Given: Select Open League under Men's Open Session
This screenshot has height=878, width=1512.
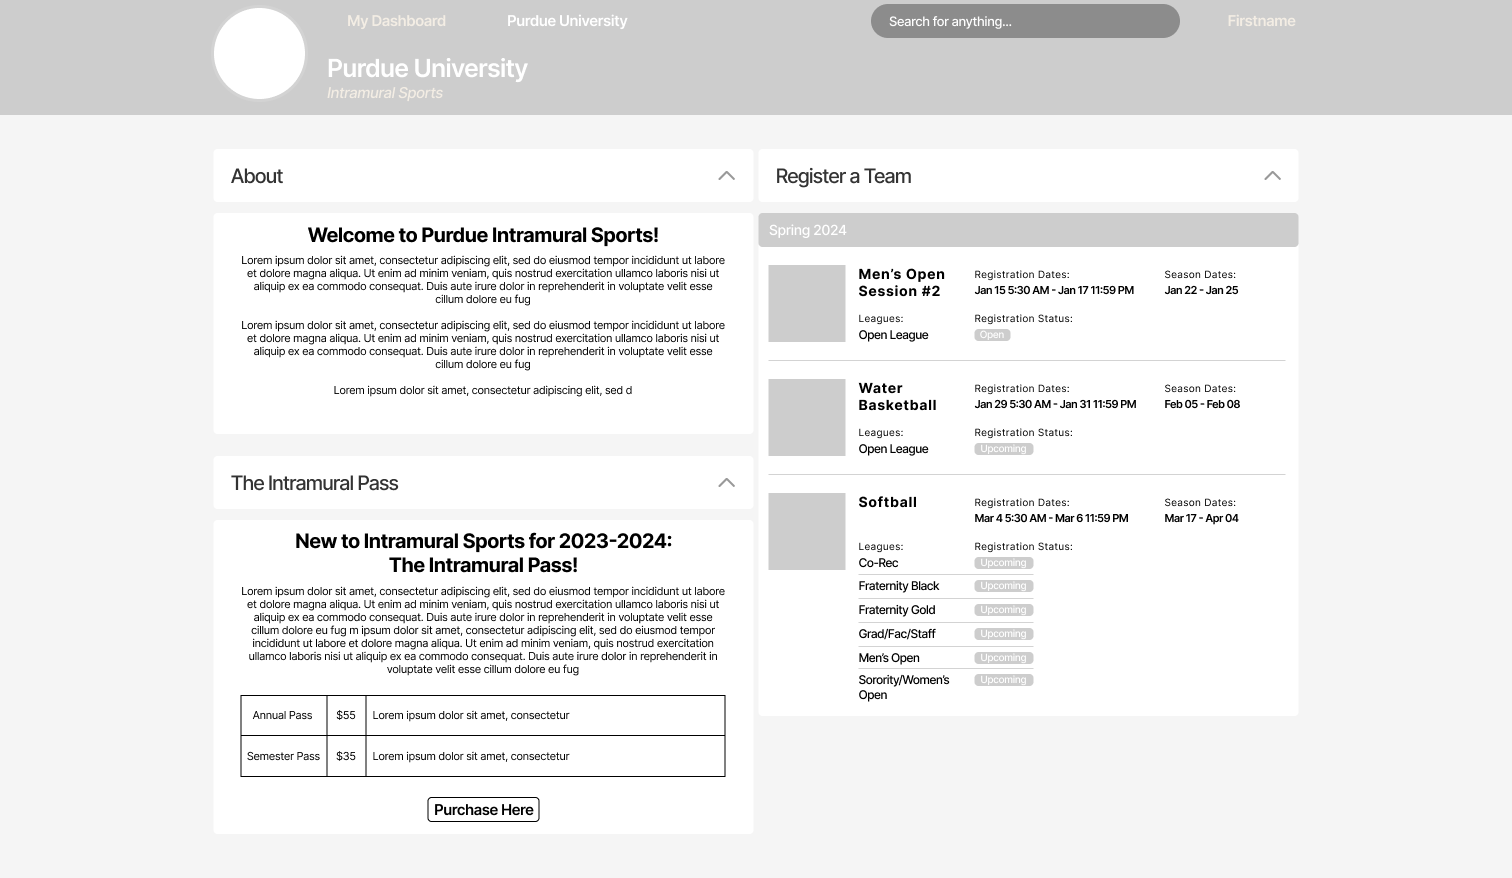Looking at the screenshot, I should pyautogui.click(x=893, y=335).
